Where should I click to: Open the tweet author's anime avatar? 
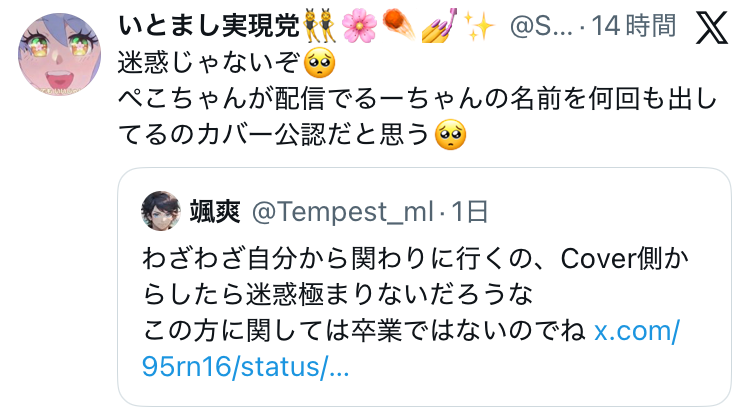[59, 54]
